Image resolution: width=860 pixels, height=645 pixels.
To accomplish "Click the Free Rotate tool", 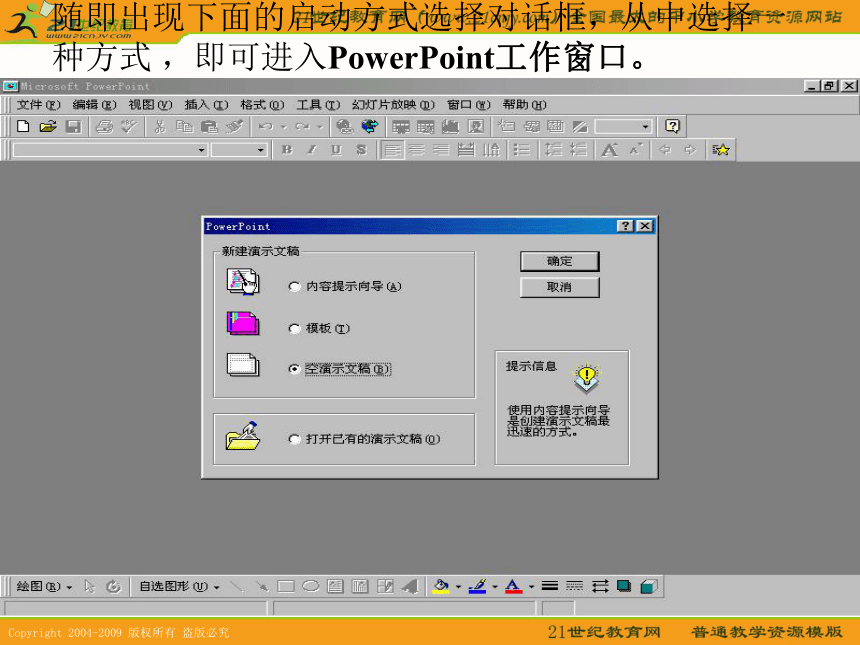I will [x=113, y=586].
